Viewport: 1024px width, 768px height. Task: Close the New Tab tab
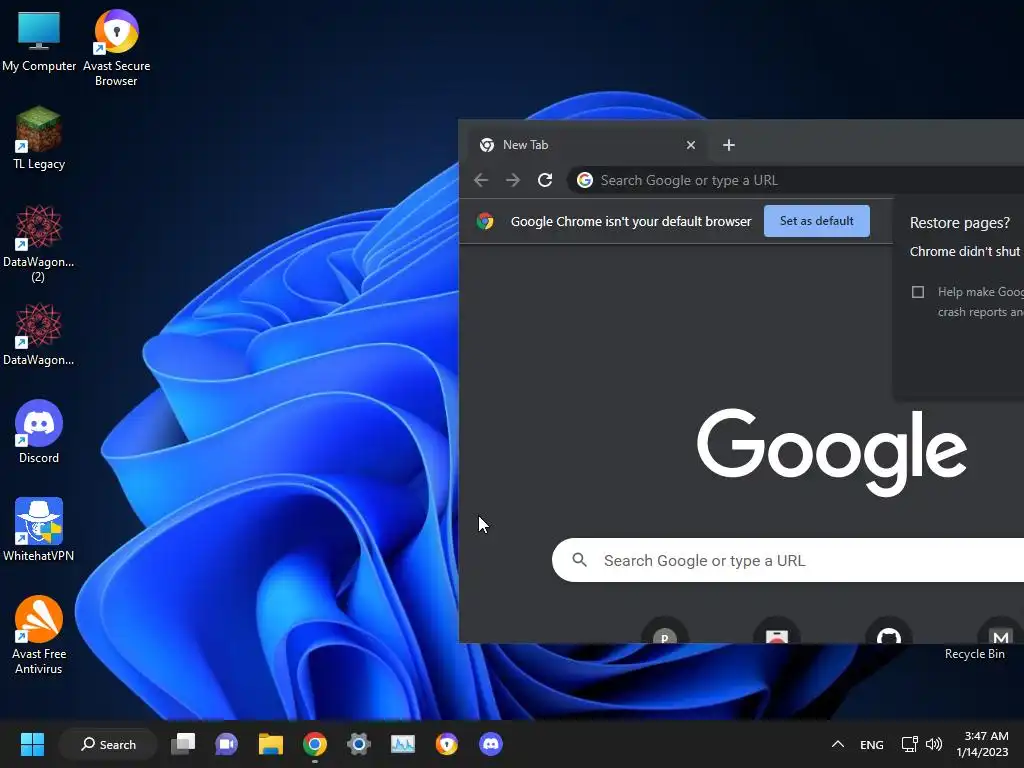pos(691,145)
